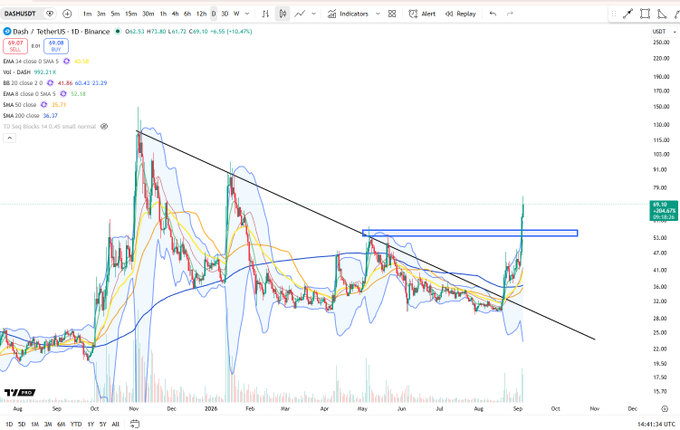Click the purple icon beside EMA 34

[66, 62]
